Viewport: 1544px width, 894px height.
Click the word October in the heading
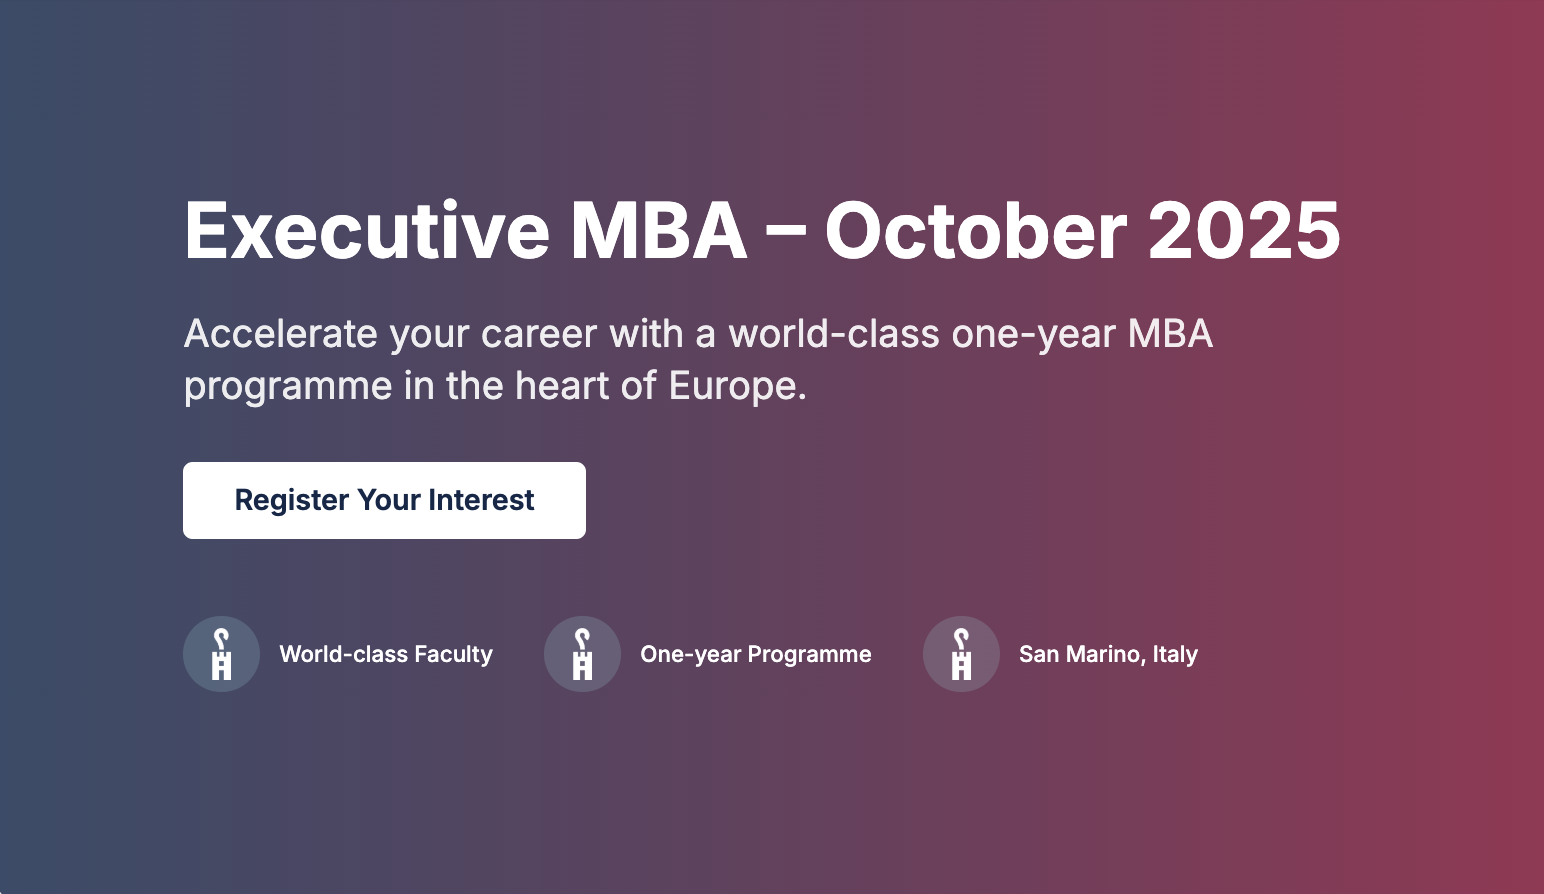click(x=976, y=231)
